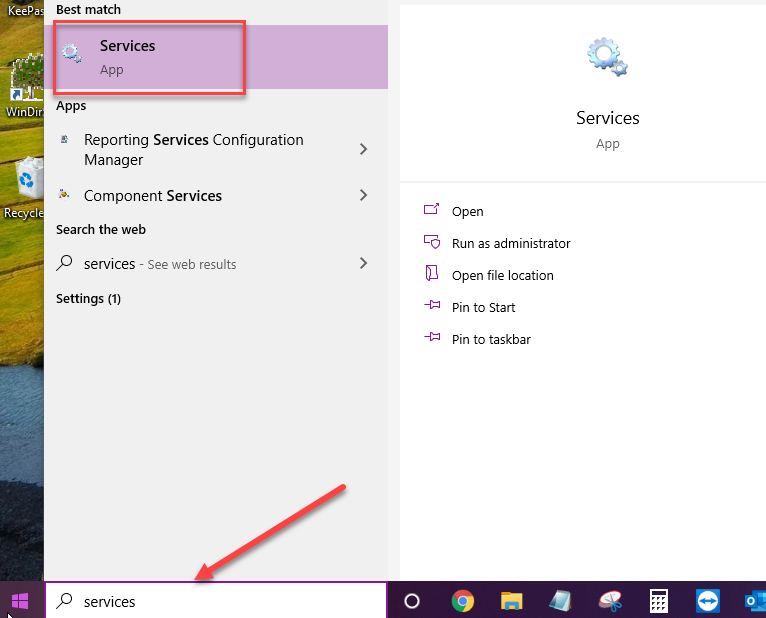Open the Windows Start button
The image size is (766, 618).
coord(20,601)
